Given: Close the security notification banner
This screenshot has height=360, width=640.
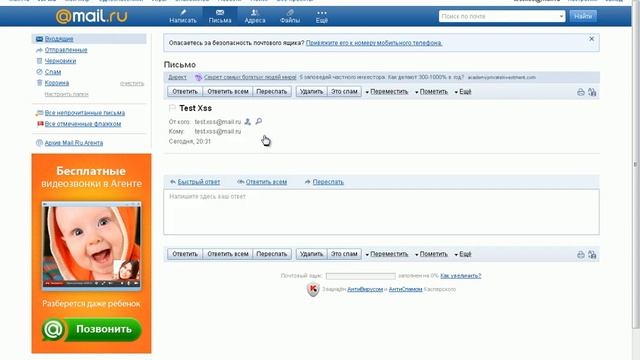Looking at the screenshot, I should [591, 39].
